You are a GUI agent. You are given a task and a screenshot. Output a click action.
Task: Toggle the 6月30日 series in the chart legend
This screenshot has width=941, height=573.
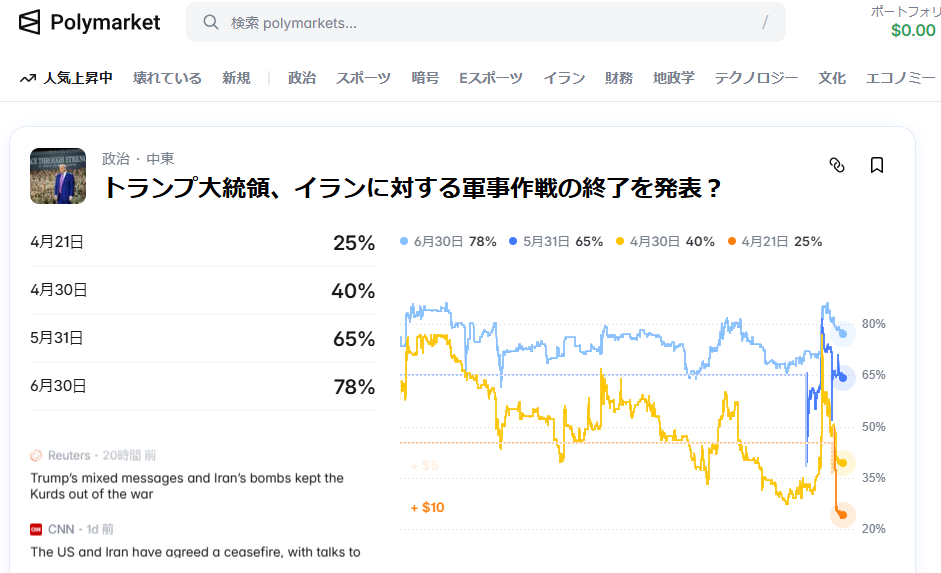tap(448, 242)
